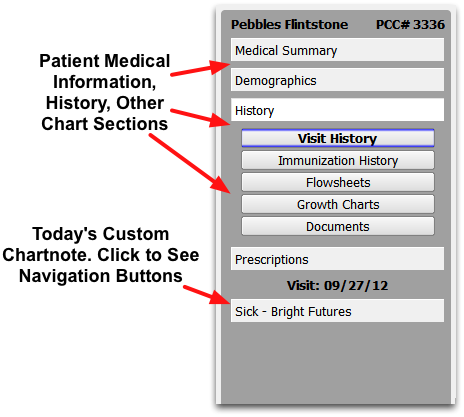Open the Medical Summary section
Screen dimensions: 464x417
coord(337,50)
